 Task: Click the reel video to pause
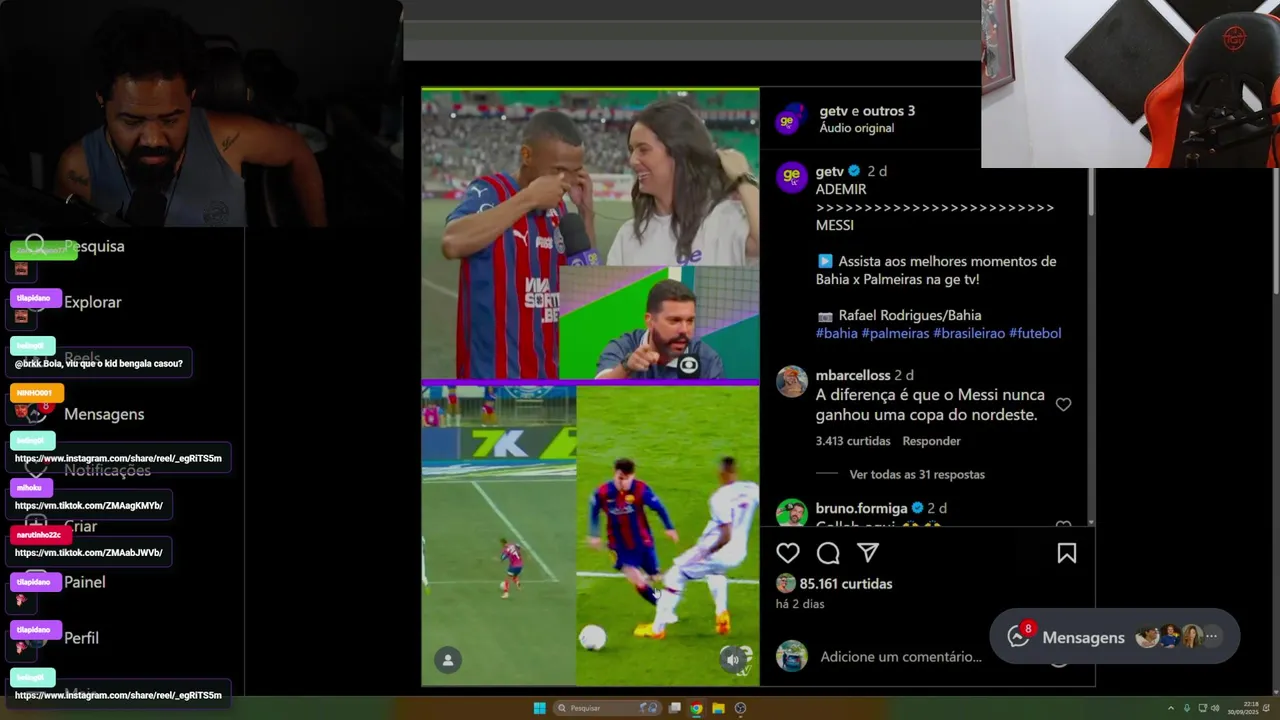[x=590, y=386]
